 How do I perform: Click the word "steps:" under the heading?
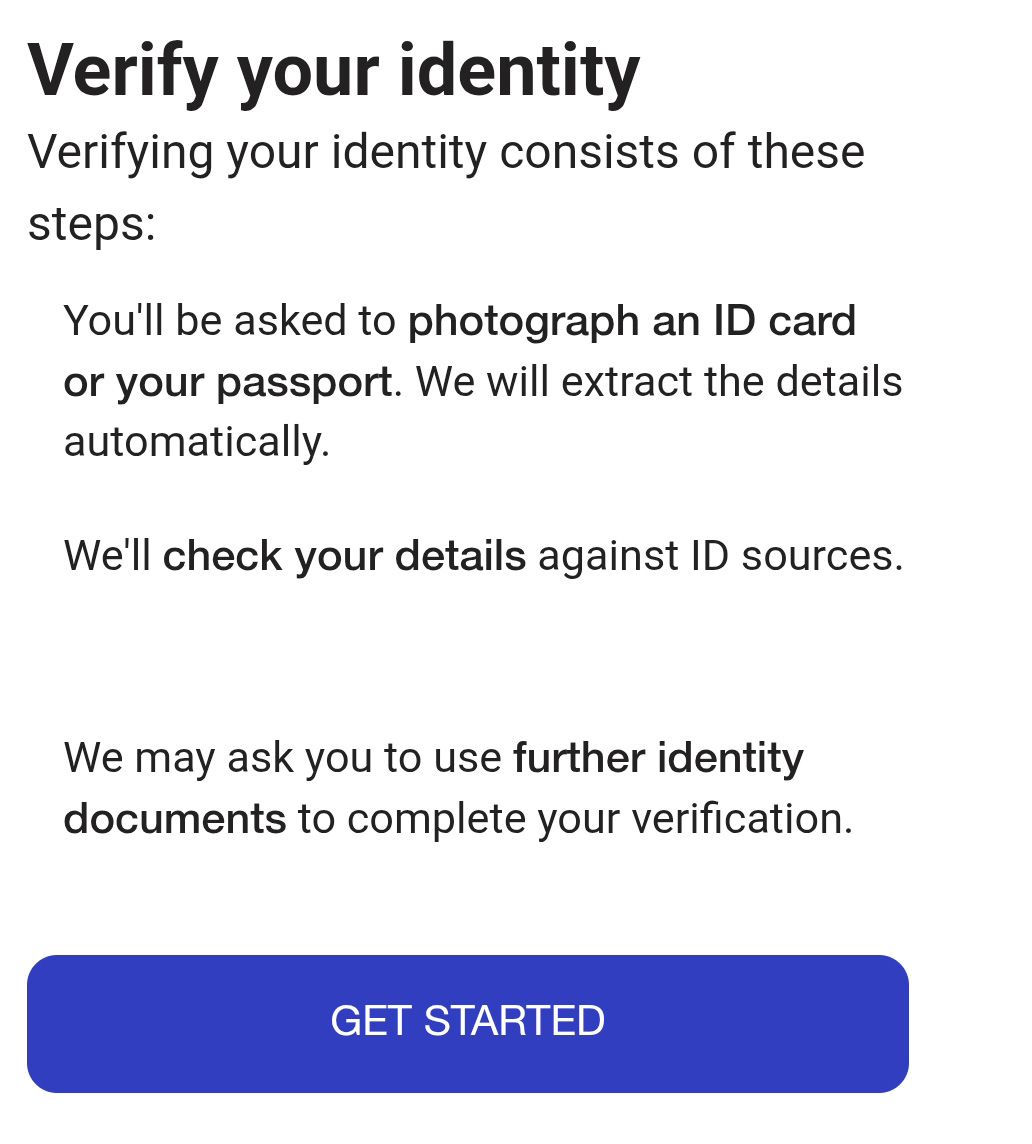[92, 223]
